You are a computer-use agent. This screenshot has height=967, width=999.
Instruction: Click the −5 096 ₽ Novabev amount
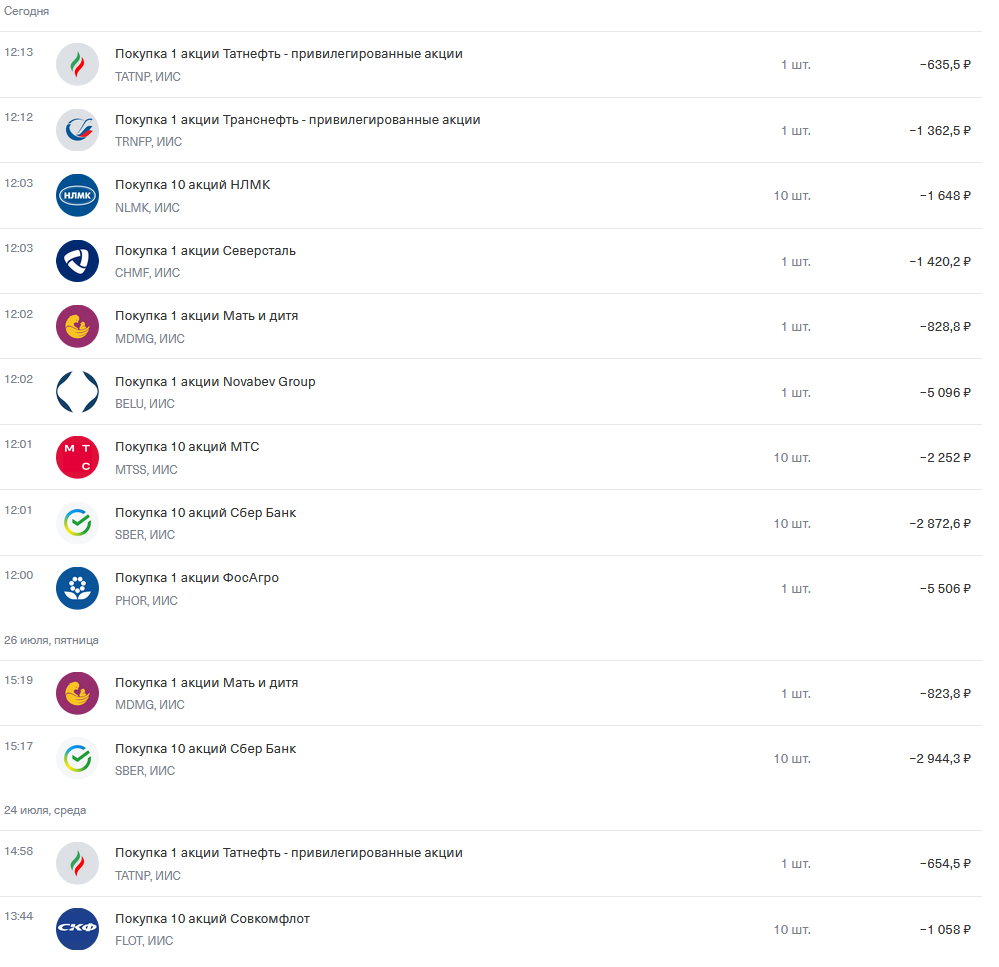pyautogui.click(x=945, y=392)
